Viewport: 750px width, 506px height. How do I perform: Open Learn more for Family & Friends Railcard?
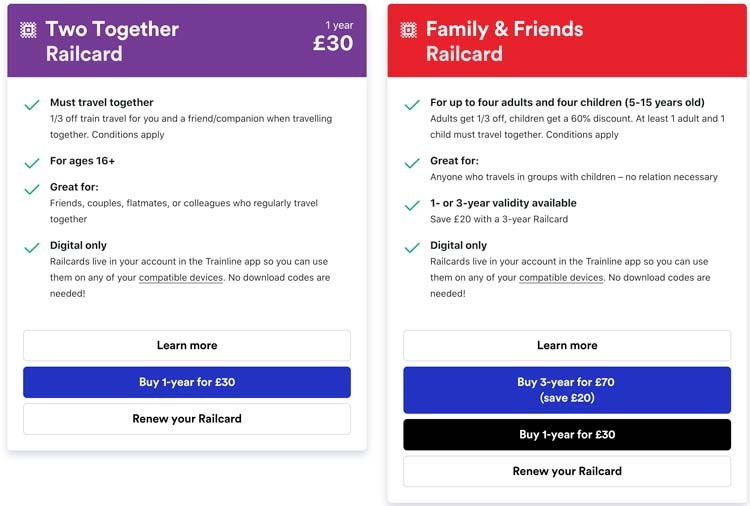point(567,345)
